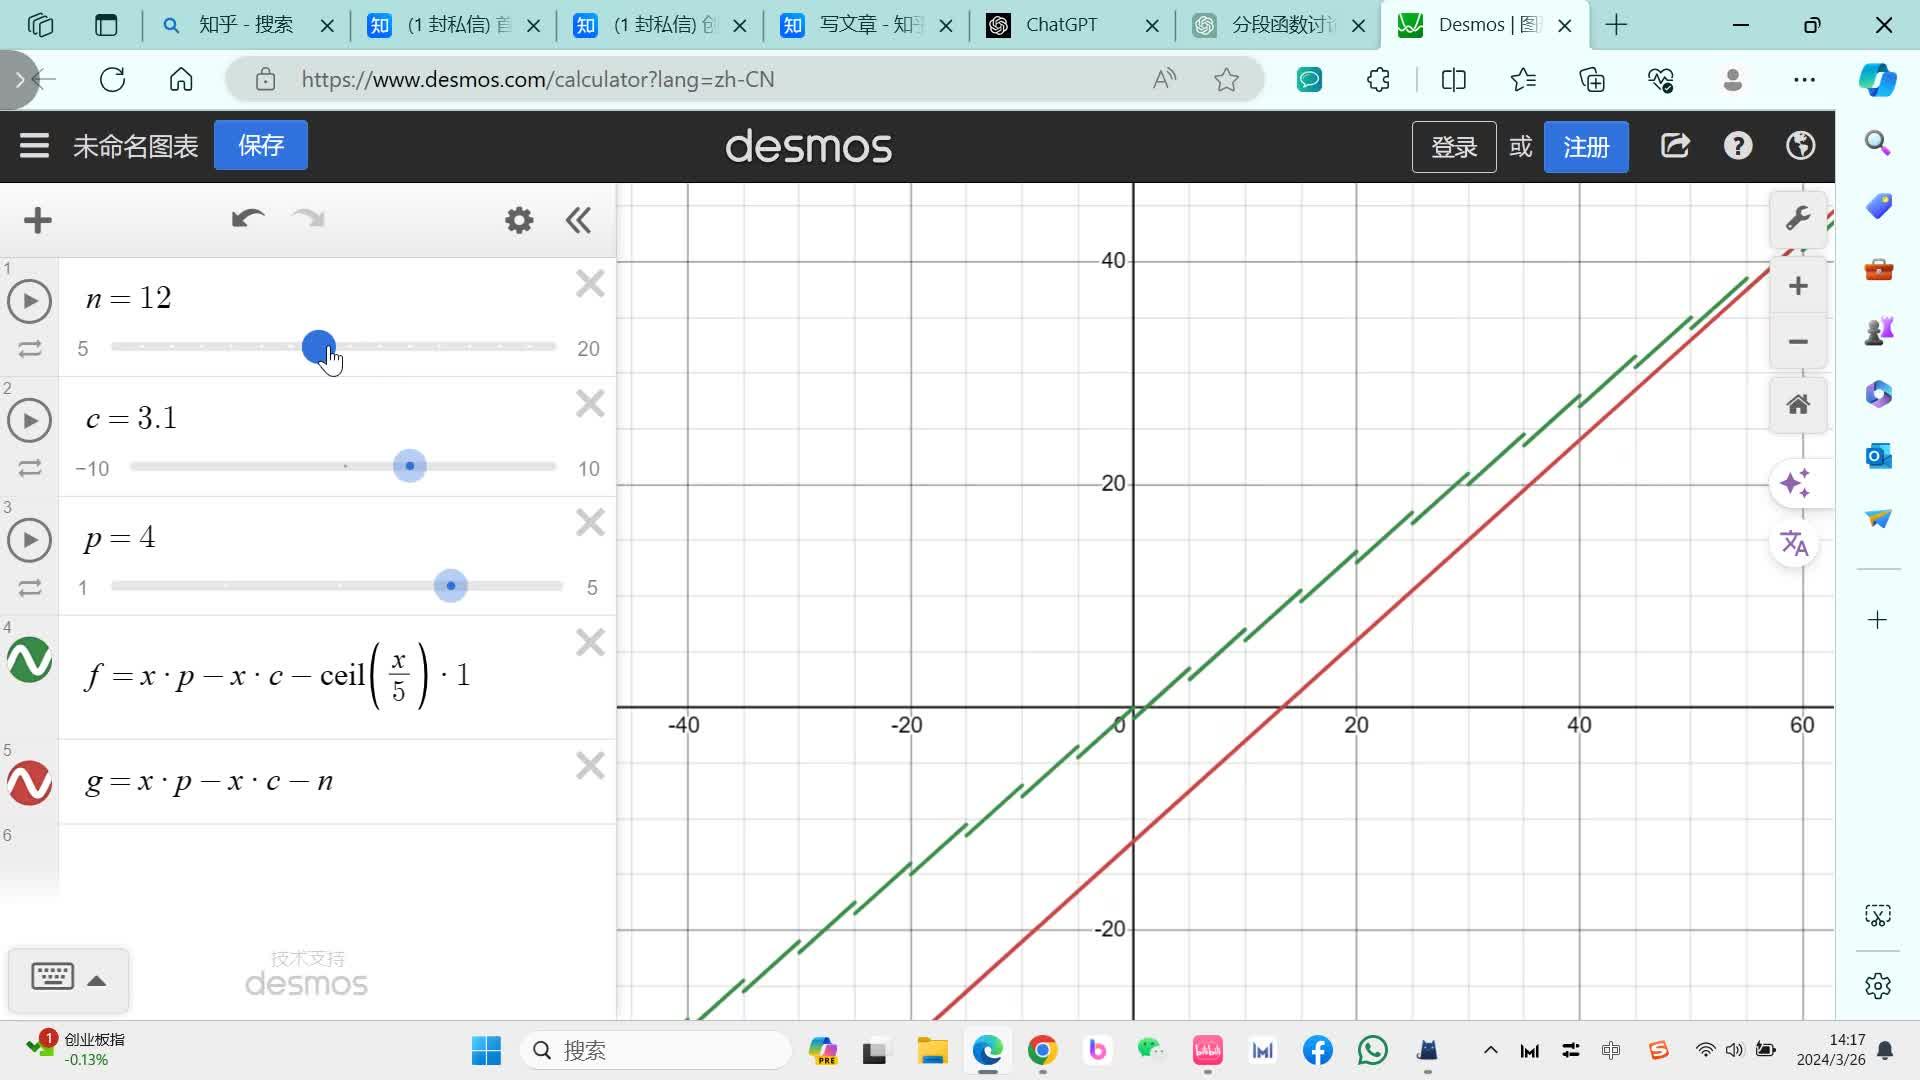Delete the p = 4 expression
Viewport: 1920px width, 1080px height.
click(590, 523)
